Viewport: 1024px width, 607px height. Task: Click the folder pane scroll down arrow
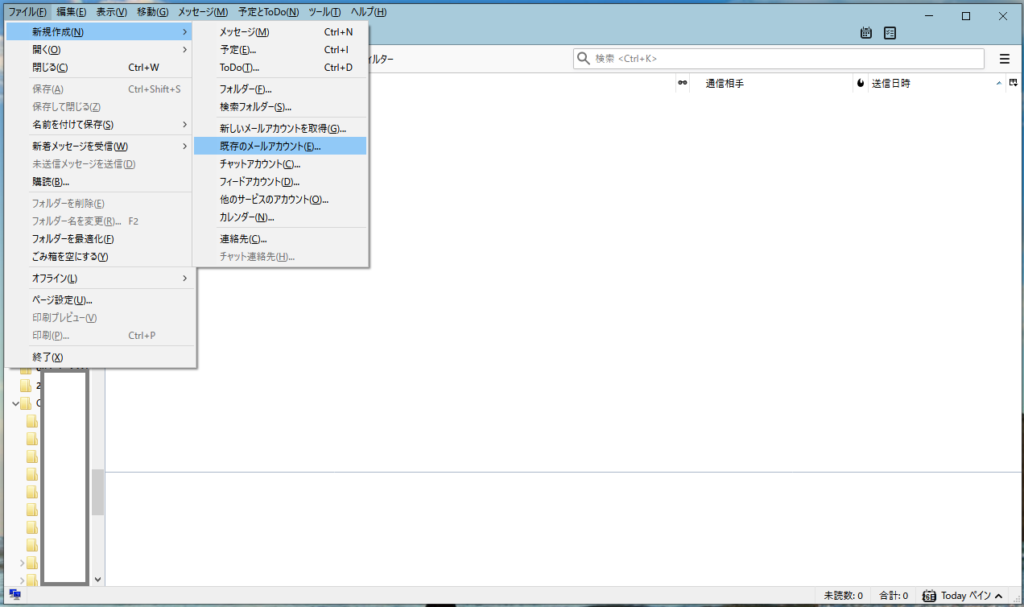(97, 578)
